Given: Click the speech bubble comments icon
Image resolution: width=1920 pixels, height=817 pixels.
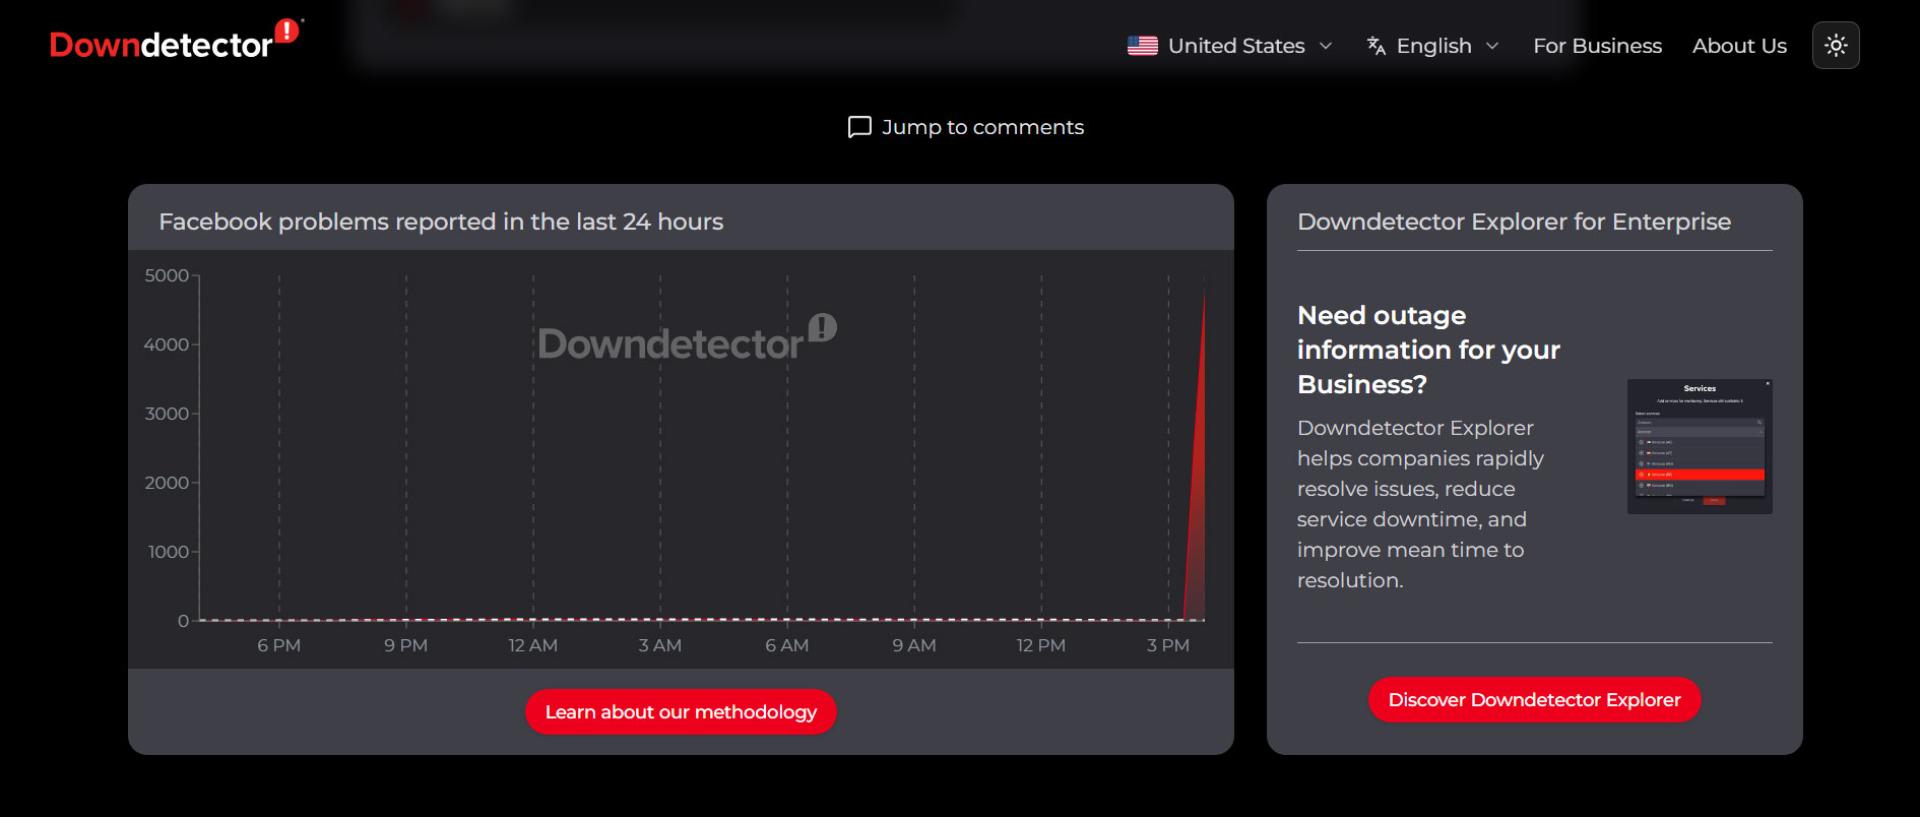Looking at the screenshot, I should (x=859, y=128).
